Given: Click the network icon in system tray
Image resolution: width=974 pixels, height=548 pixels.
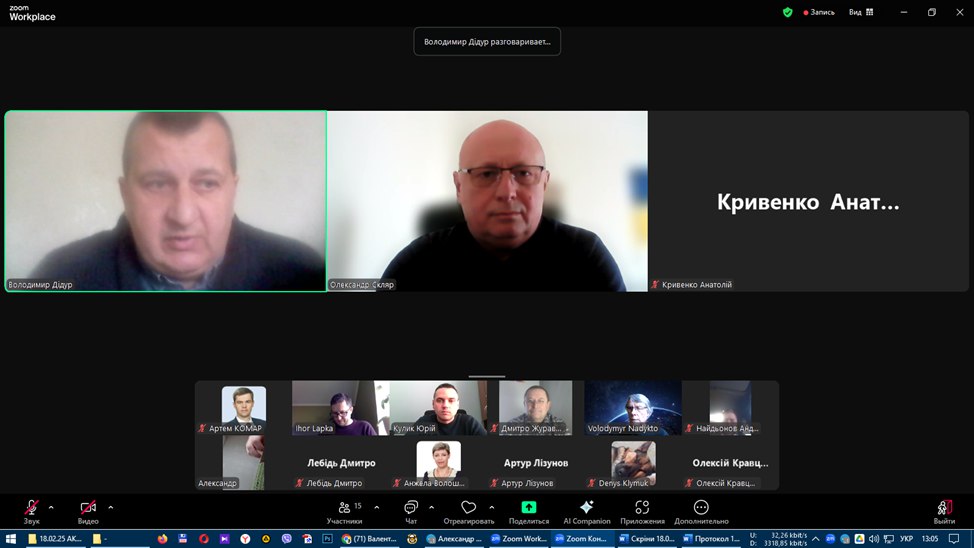Looking at the screenshot, I should tap(889, 539).
